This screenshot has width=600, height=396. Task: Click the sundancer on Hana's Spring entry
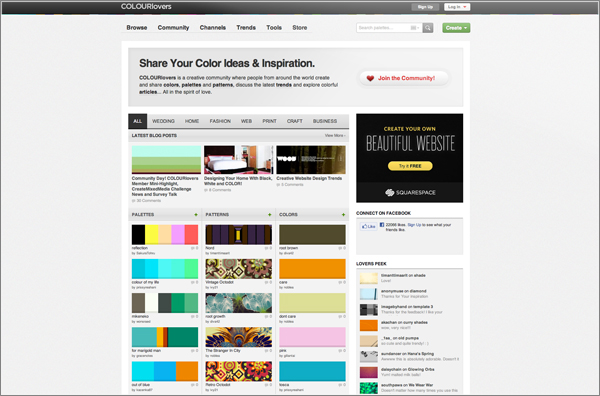410,357
